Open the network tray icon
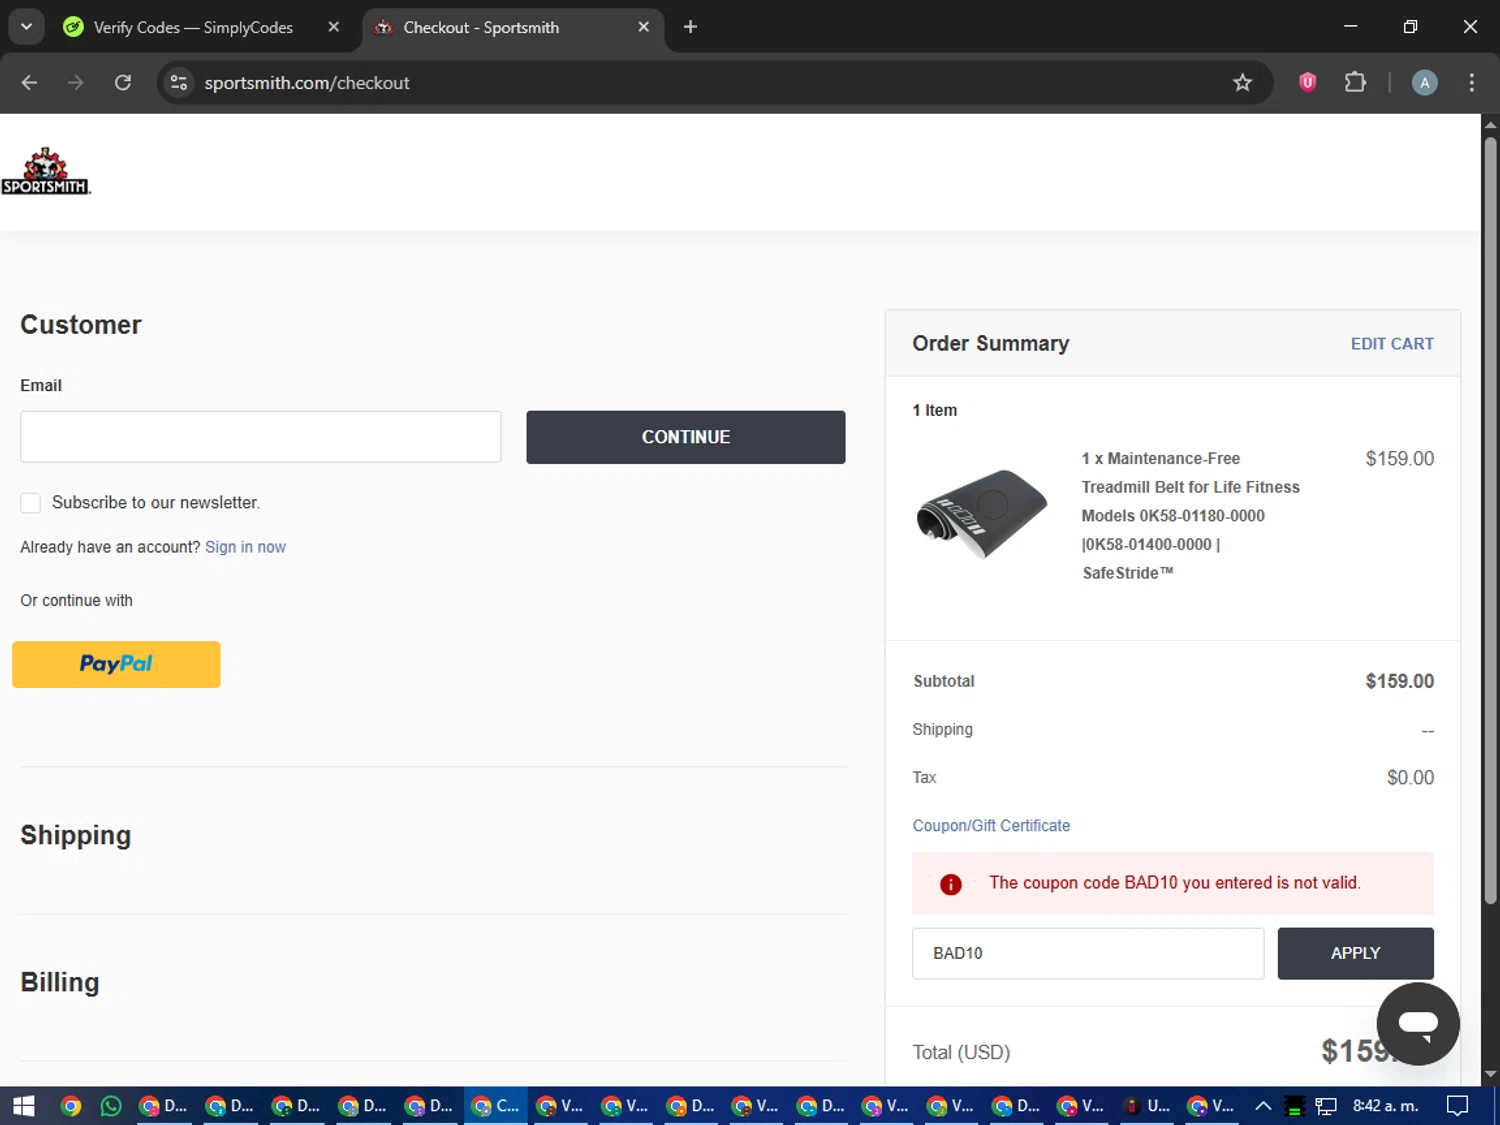The width and height of the screenshot is (1500, 1125). point(1326,1106)
